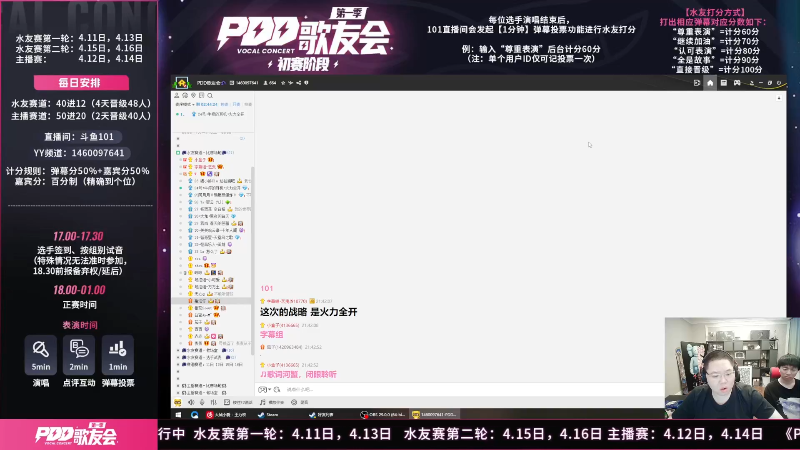Open the red app icon taskbar item

pos(227,415)
